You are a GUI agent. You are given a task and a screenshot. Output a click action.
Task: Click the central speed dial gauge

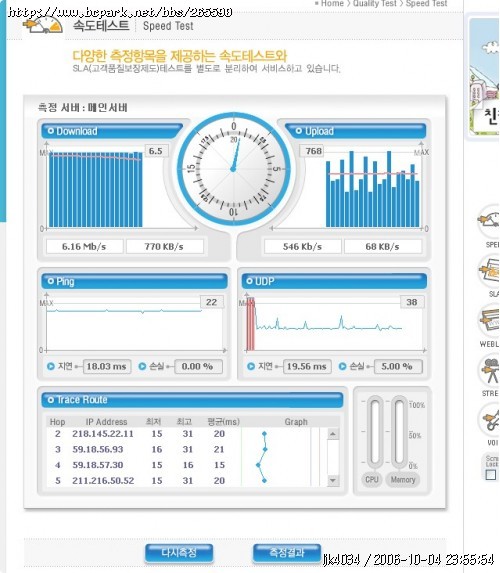pyautogui.click(x=234, y=169)
